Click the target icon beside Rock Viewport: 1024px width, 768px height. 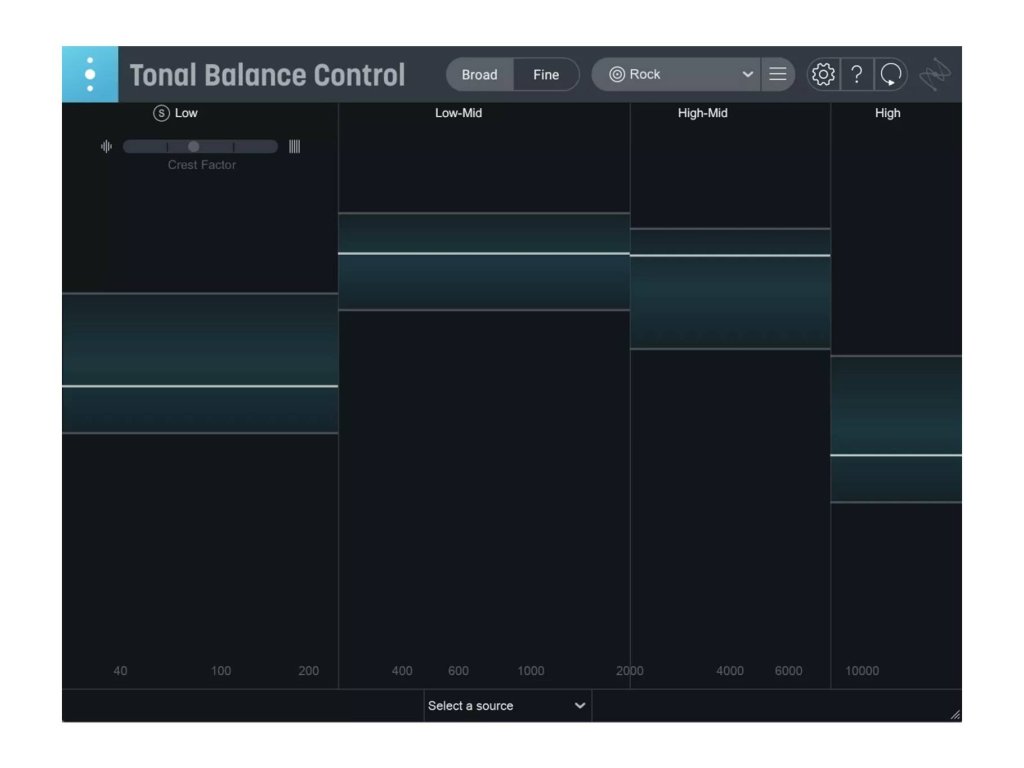point(616,74)
